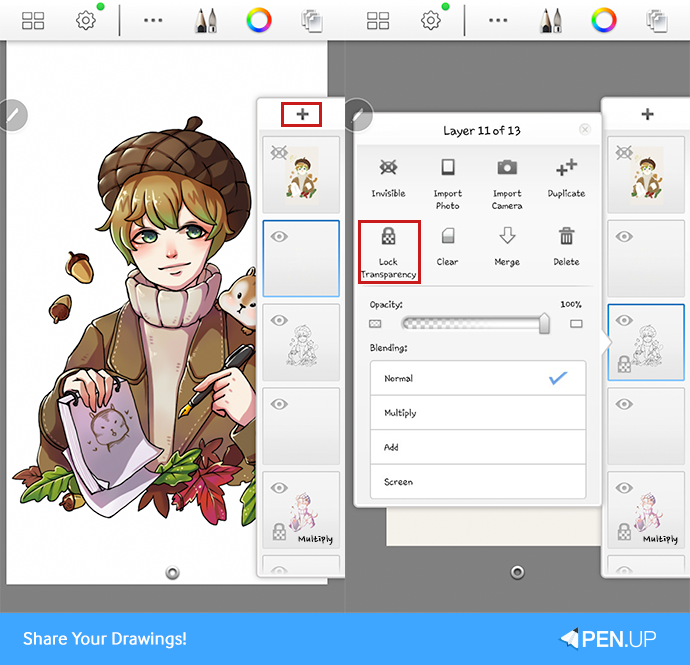Open three-dots menu in right screenshot
This screenshot has height=665, width=690.
click(498, 20)
